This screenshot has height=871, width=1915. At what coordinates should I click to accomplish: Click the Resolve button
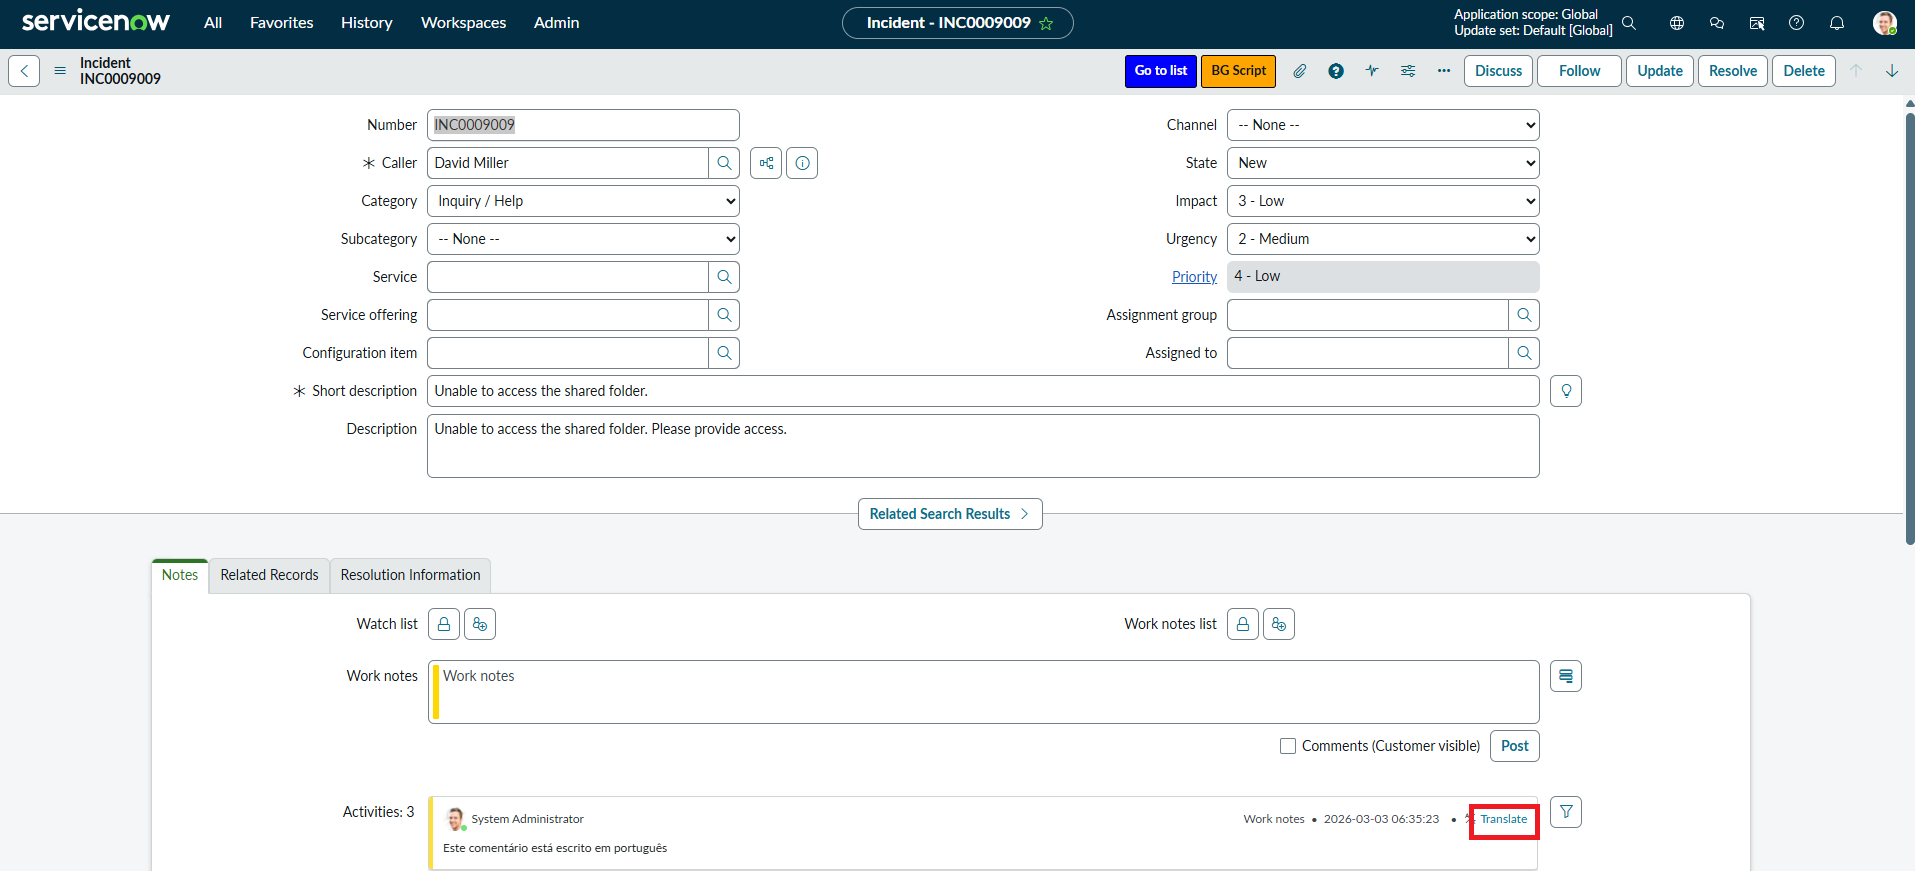1733,71
